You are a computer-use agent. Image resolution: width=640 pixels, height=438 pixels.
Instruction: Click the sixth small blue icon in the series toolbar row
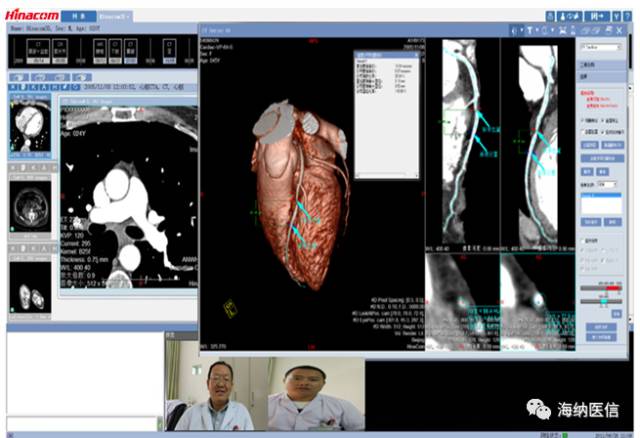pyautogui.click(x=65, y=87)
